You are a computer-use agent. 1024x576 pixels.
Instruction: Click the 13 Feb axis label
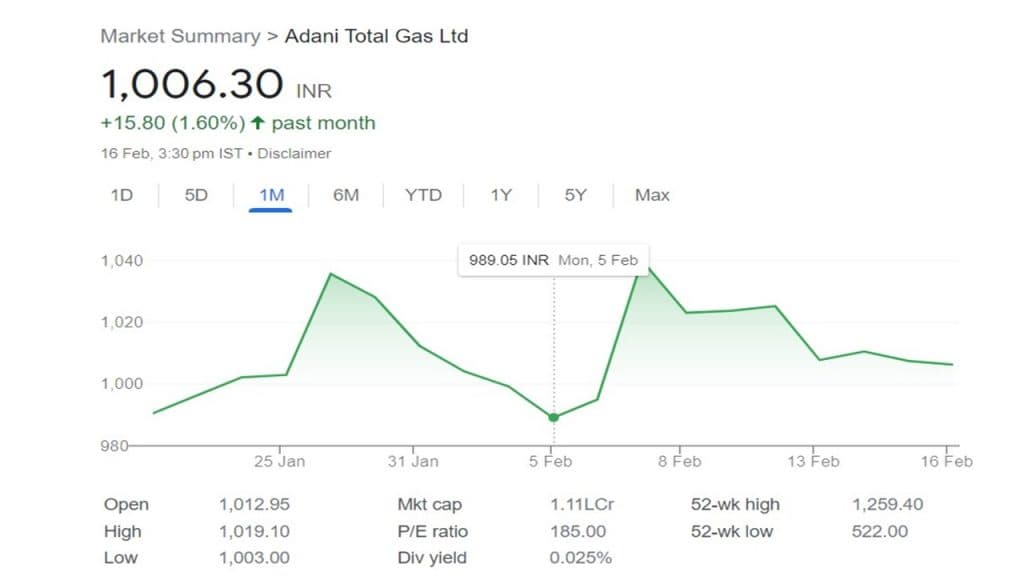(x=813, y=461)
